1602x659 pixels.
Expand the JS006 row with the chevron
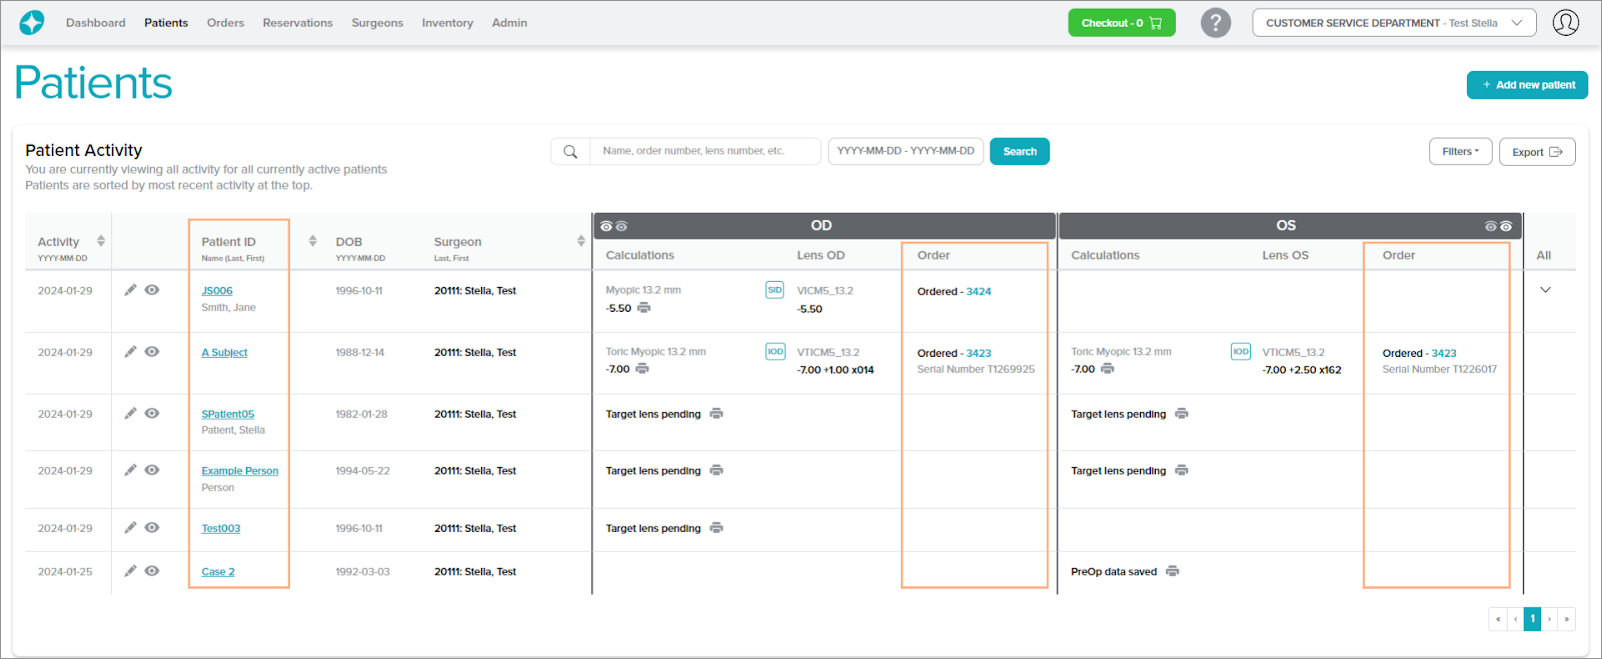(x=1545, y=290)
